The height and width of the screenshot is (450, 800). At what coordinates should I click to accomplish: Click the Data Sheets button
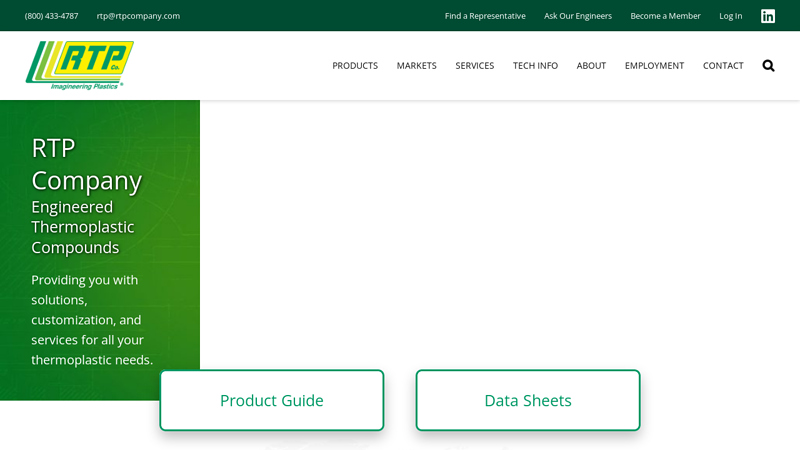point(528,400)
